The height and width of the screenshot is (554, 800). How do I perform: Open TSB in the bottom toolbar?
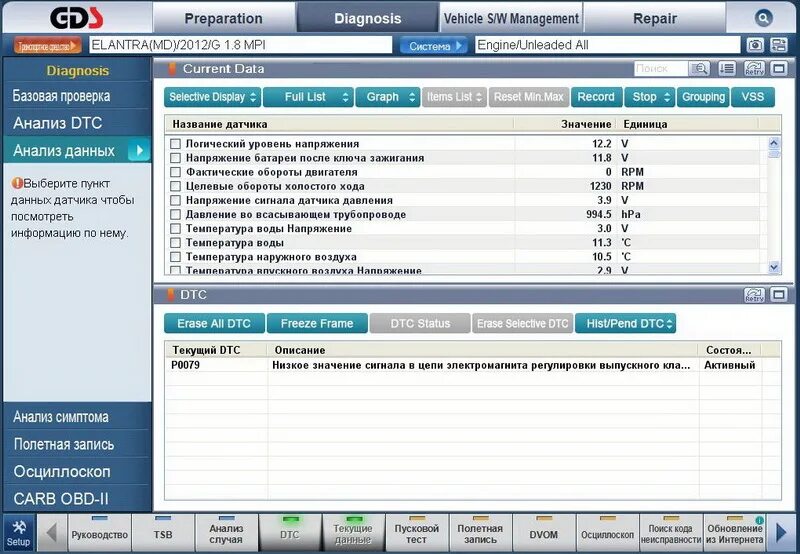coord(163,534)
